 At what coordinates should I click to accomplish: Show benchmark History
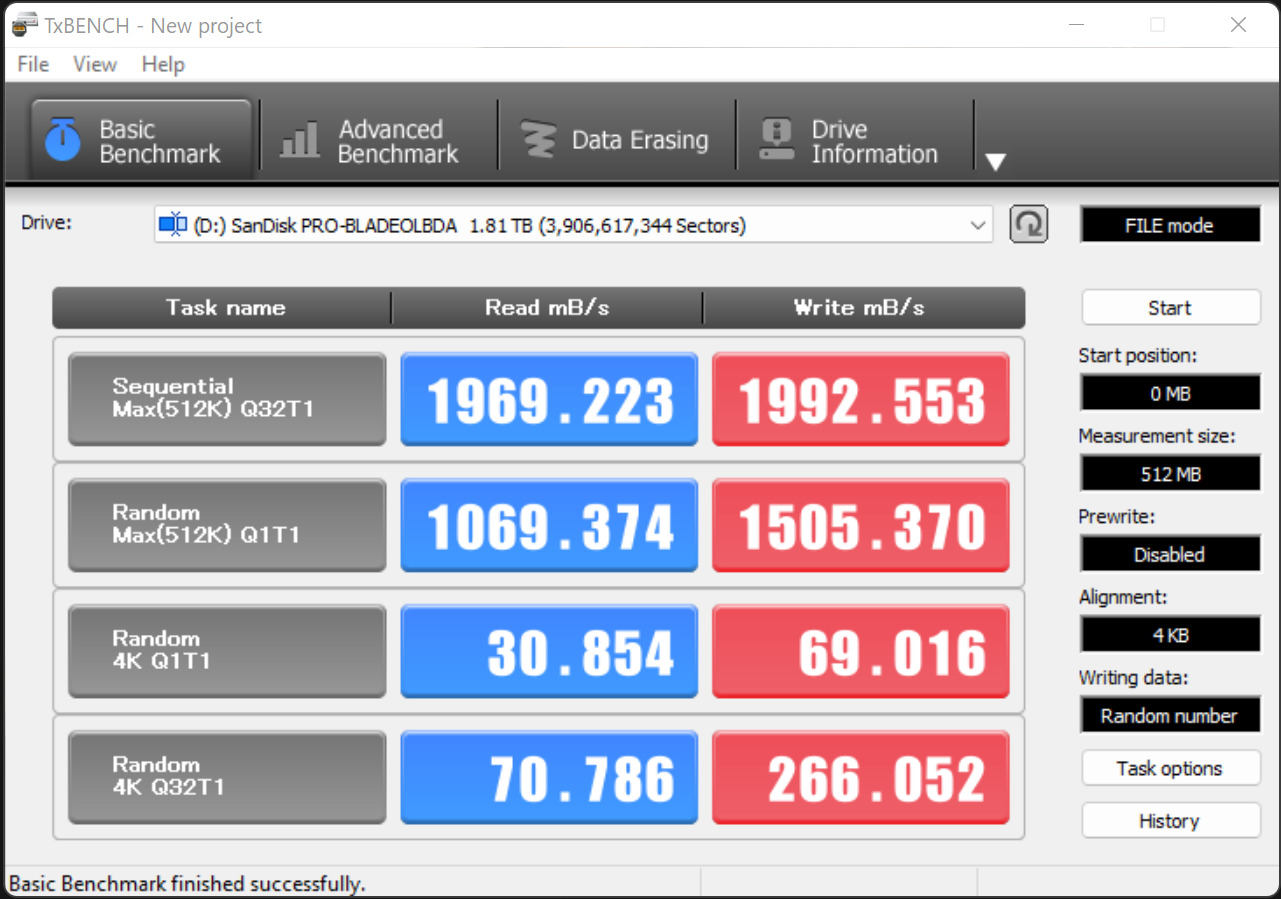point(1170,821)
